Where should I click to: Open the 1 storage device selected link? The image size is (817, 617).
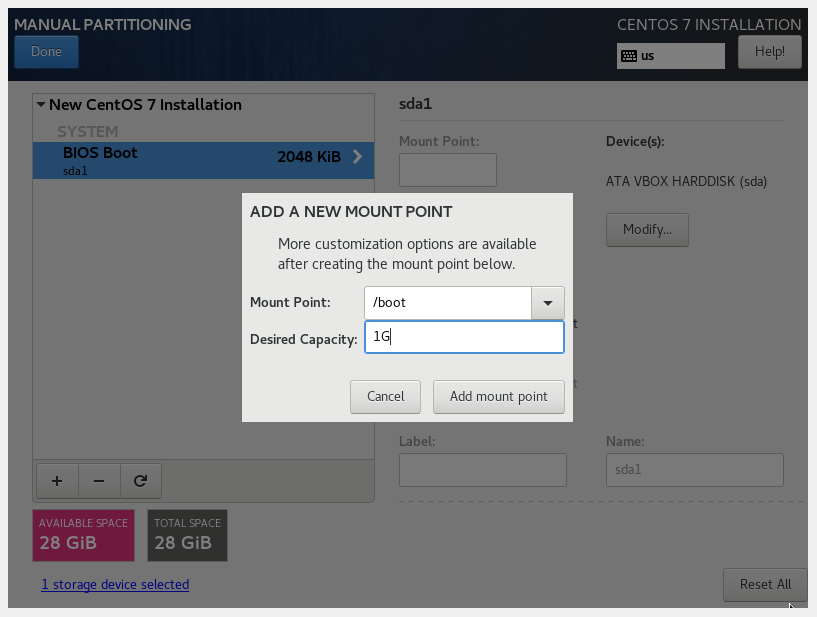[x=115, y=584]
